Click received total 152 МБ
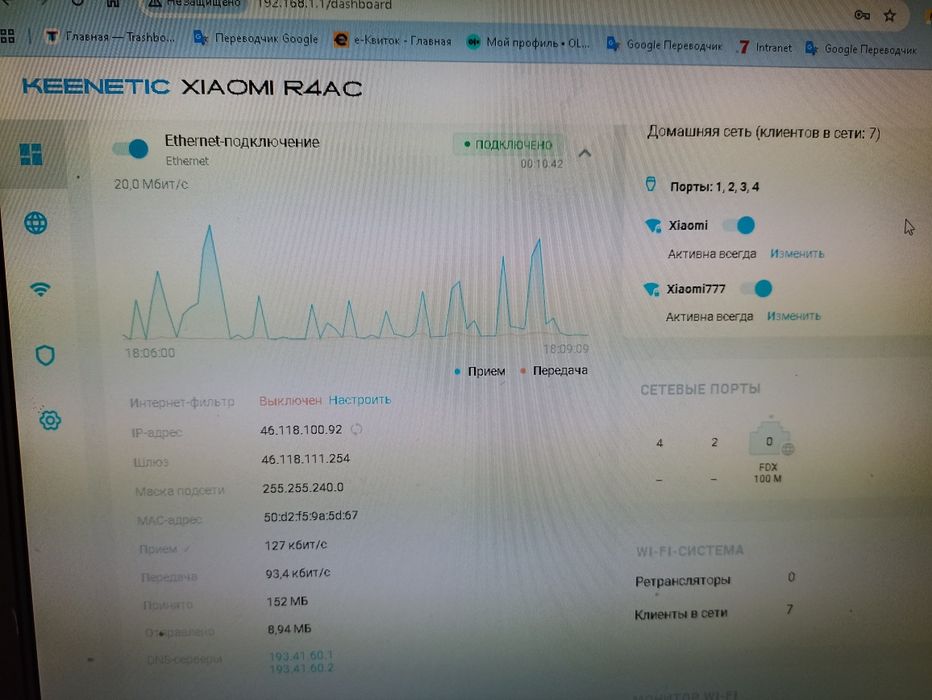The image size is (932, 700). [x=287, y=601]
